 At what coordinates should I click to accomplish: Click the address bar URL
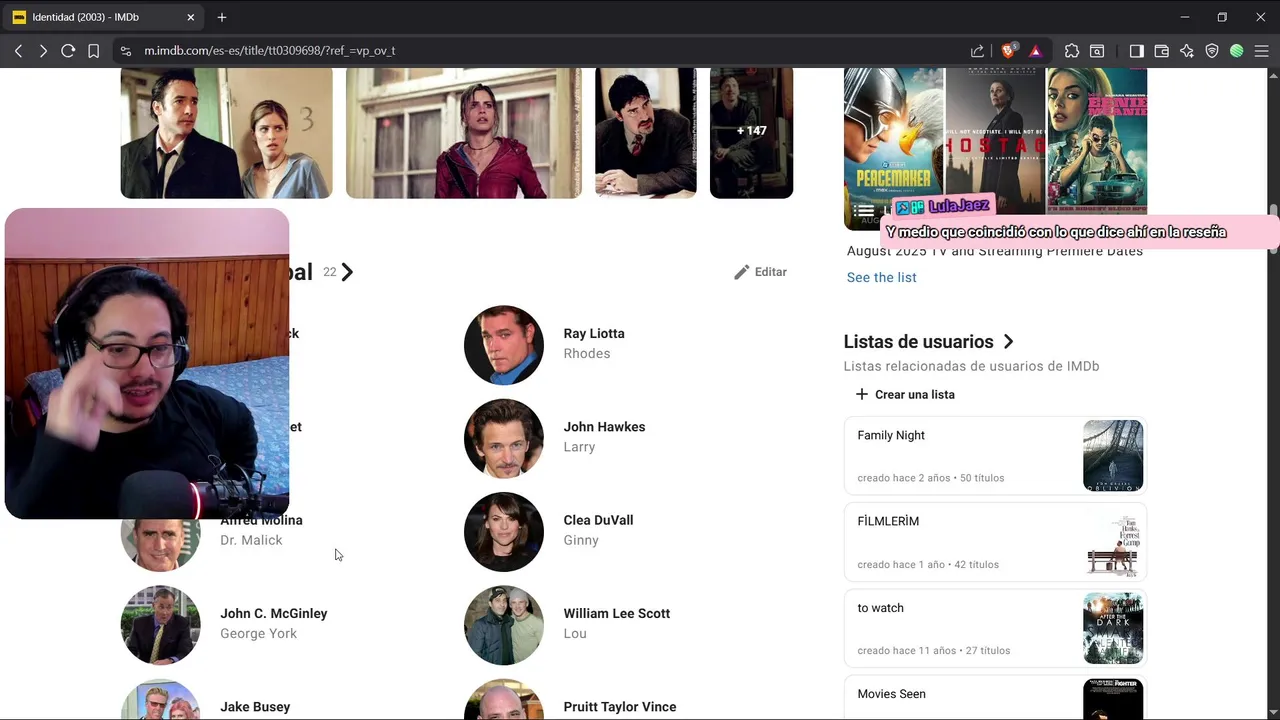pyautogui.click(x=269, y=51)
